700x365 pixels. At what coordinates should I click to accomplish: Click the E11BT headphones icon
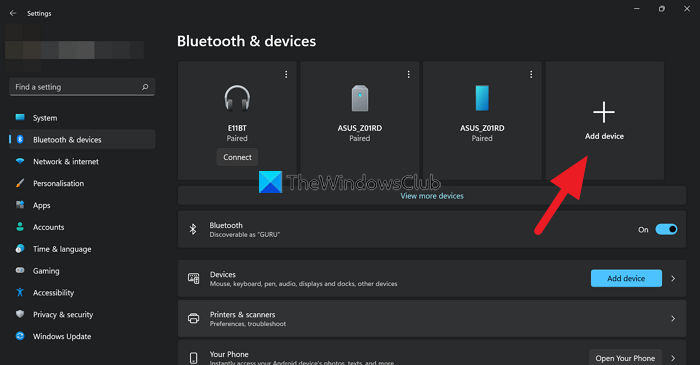(x=237, y=98)
